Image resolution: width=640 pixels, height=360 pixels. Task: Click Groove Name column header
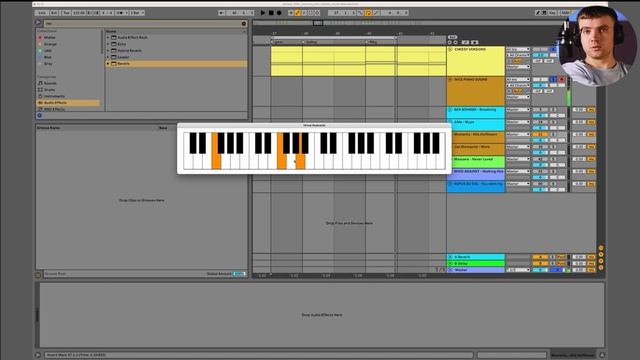coord(49,128)
